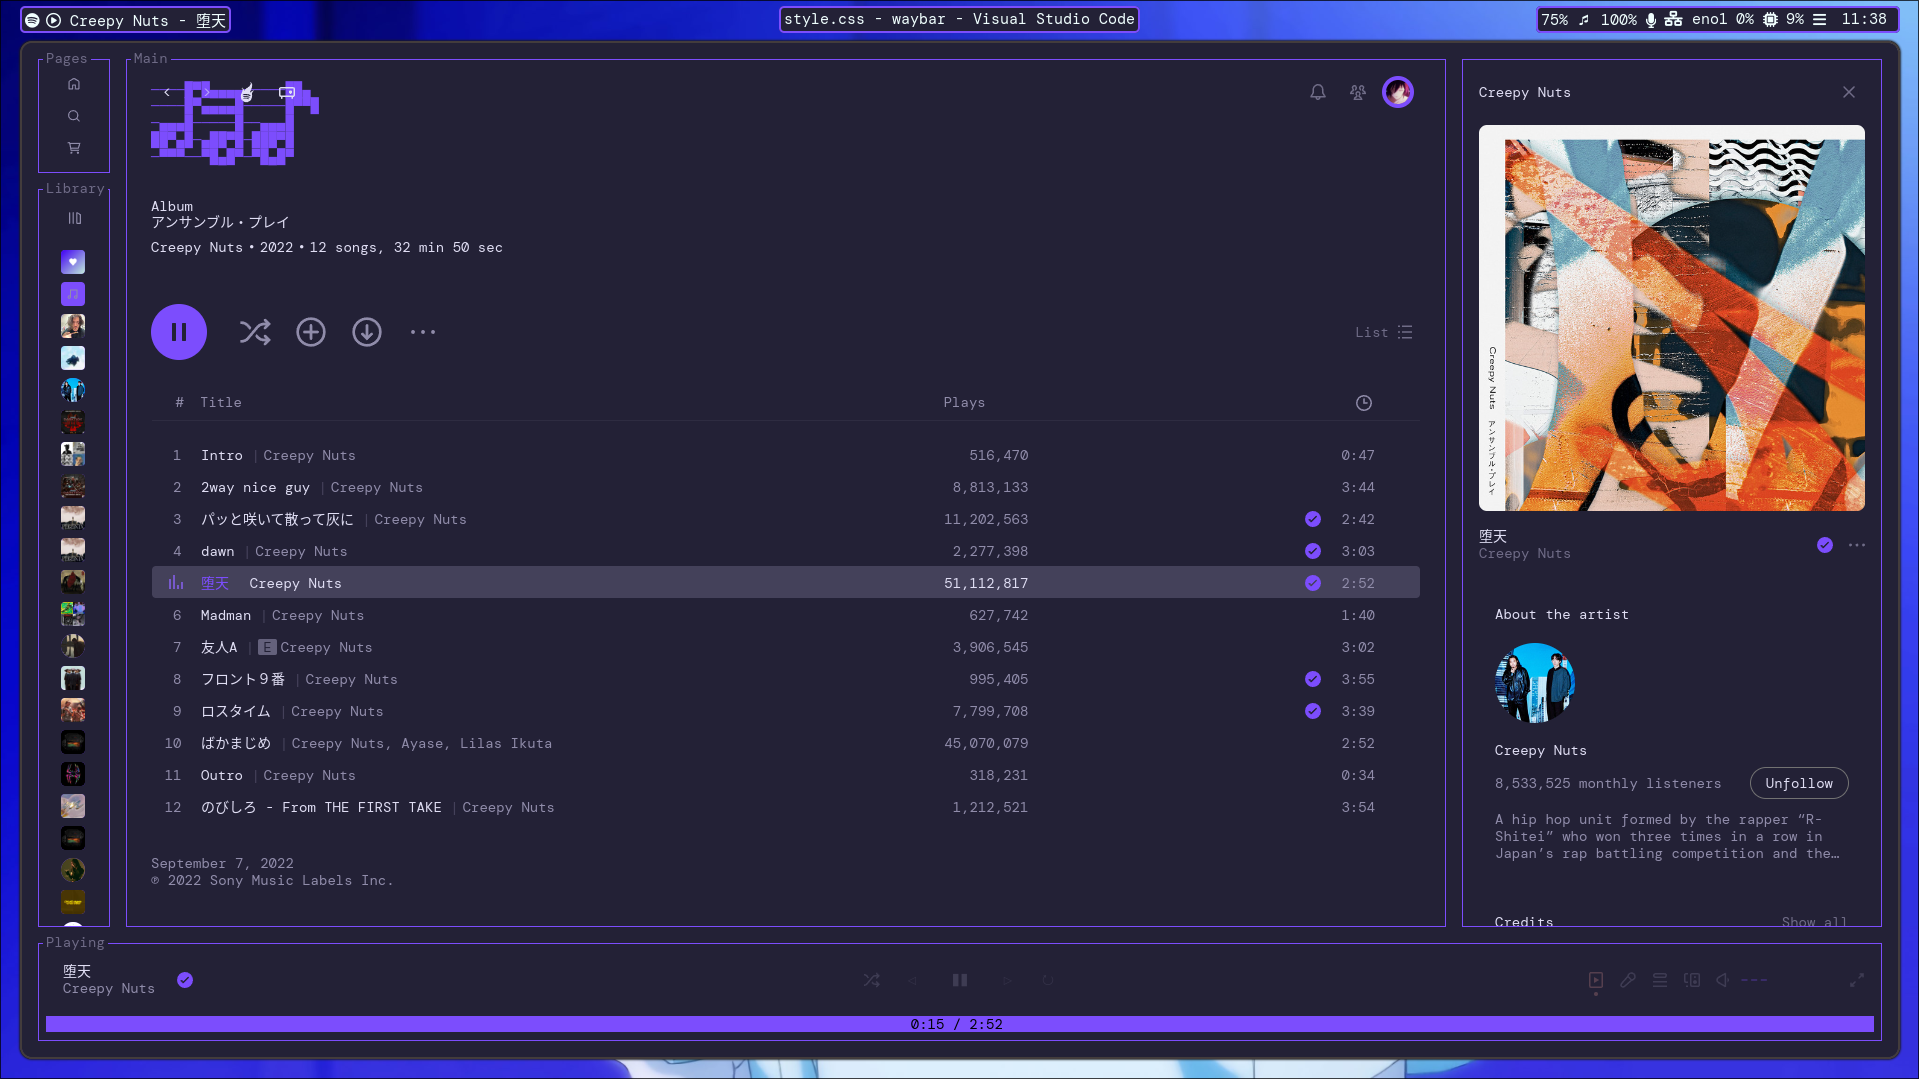Seek within the playback progress bar
Viewport: 1919px width, 1079px height.
(x=960, y=1024)
